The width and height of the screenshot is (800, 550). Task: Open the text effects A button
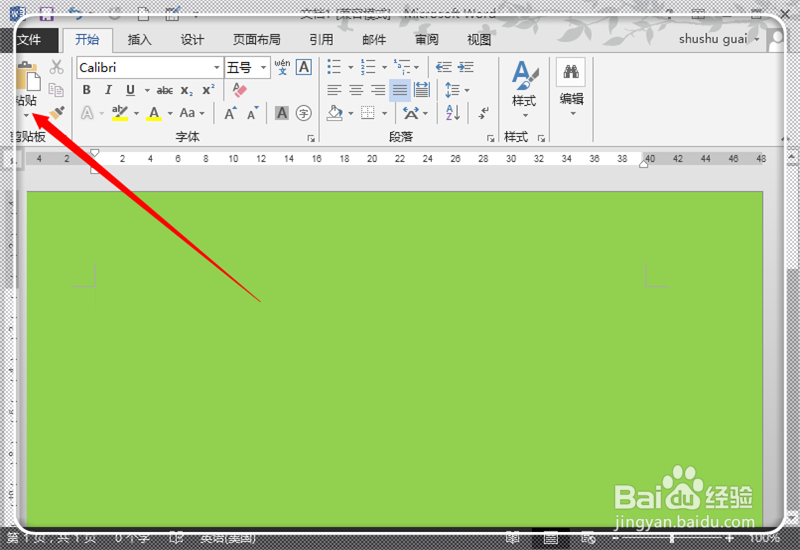click(x=87, y=113)
